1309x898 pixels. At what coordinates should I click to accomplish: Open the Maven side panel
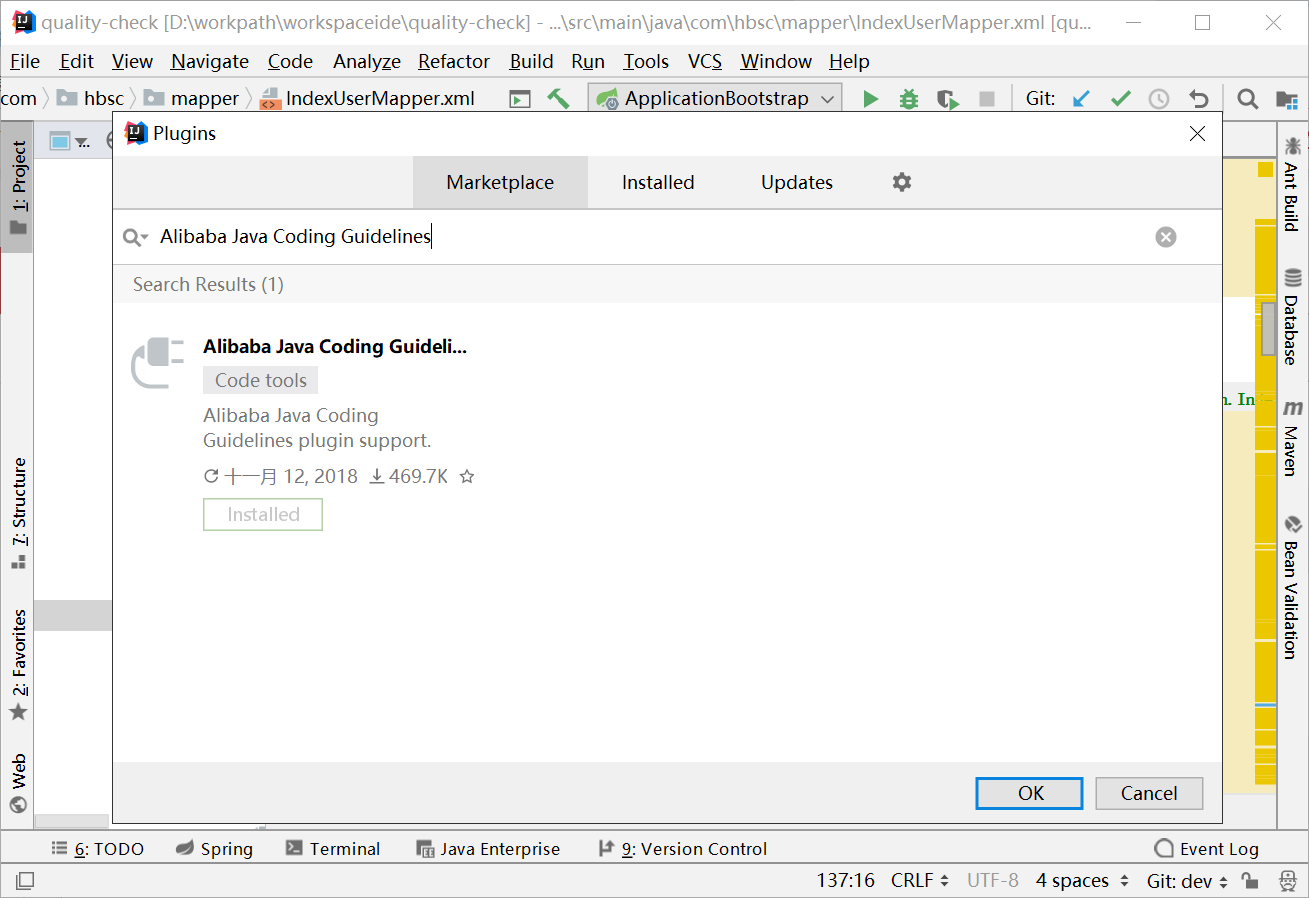(1292, 437)
